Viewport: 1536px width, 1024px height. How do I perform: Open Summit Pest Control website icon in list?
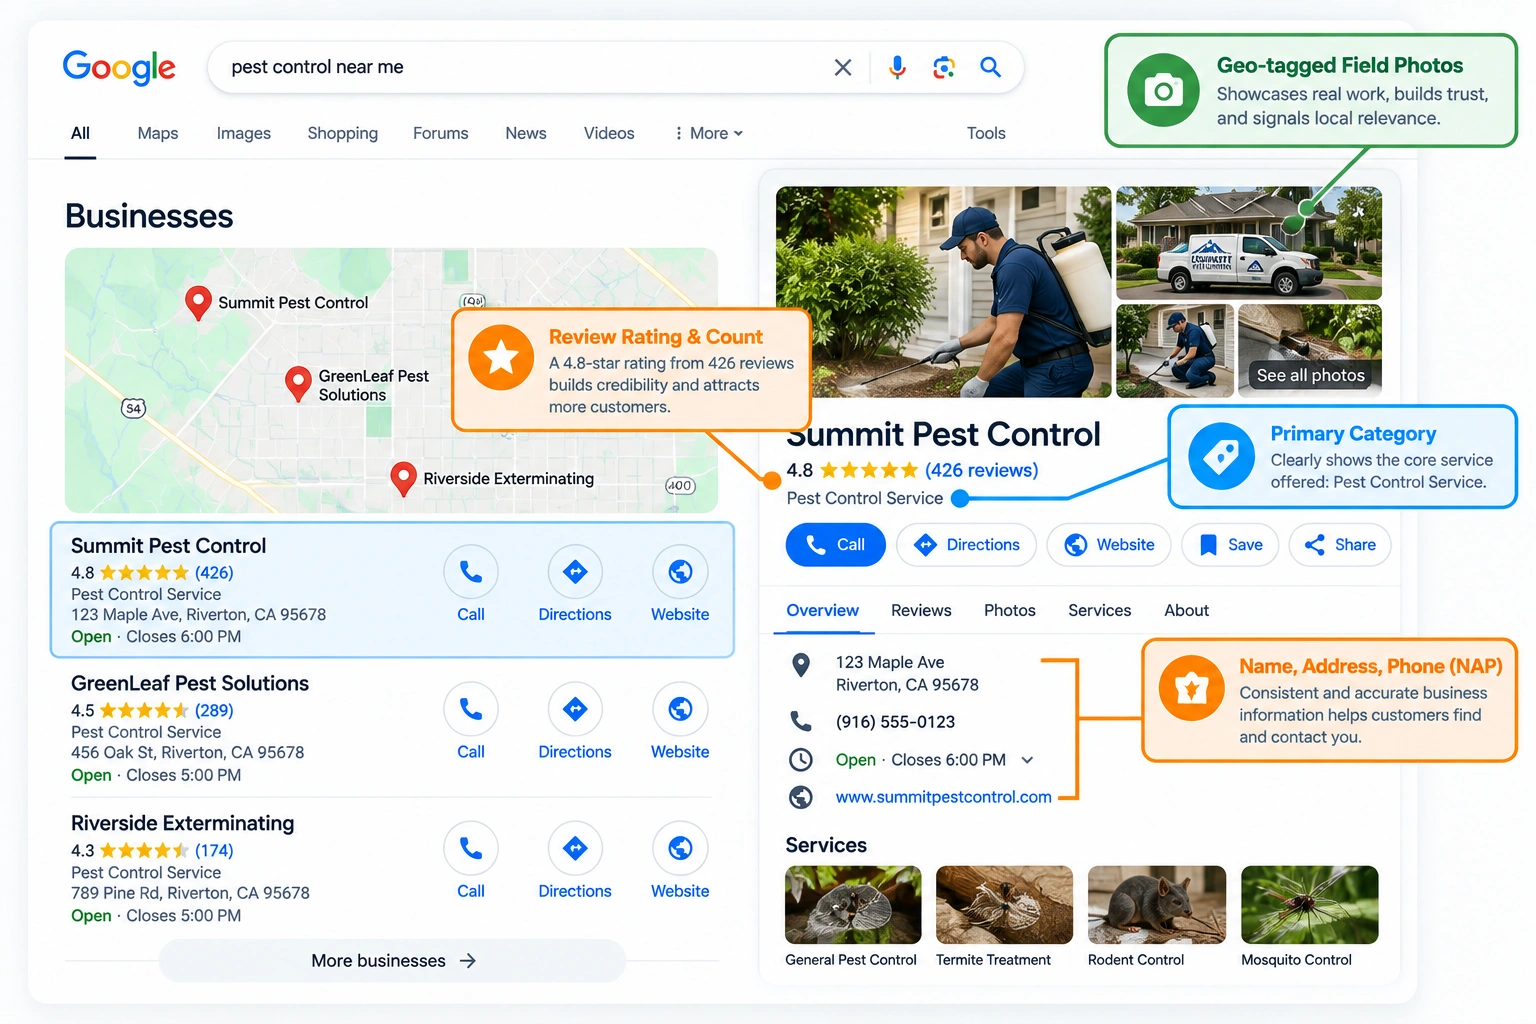click(680, 572)
